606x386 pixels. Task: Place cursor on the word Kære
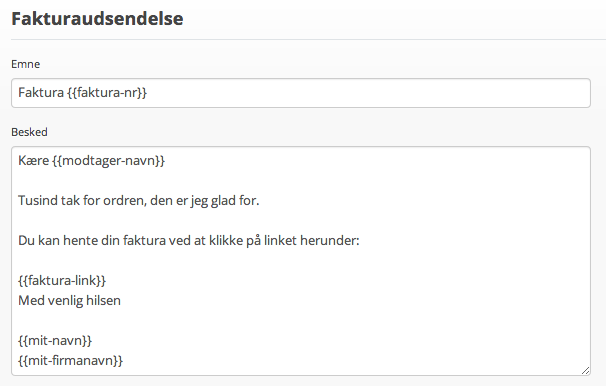tap(34, 161)
